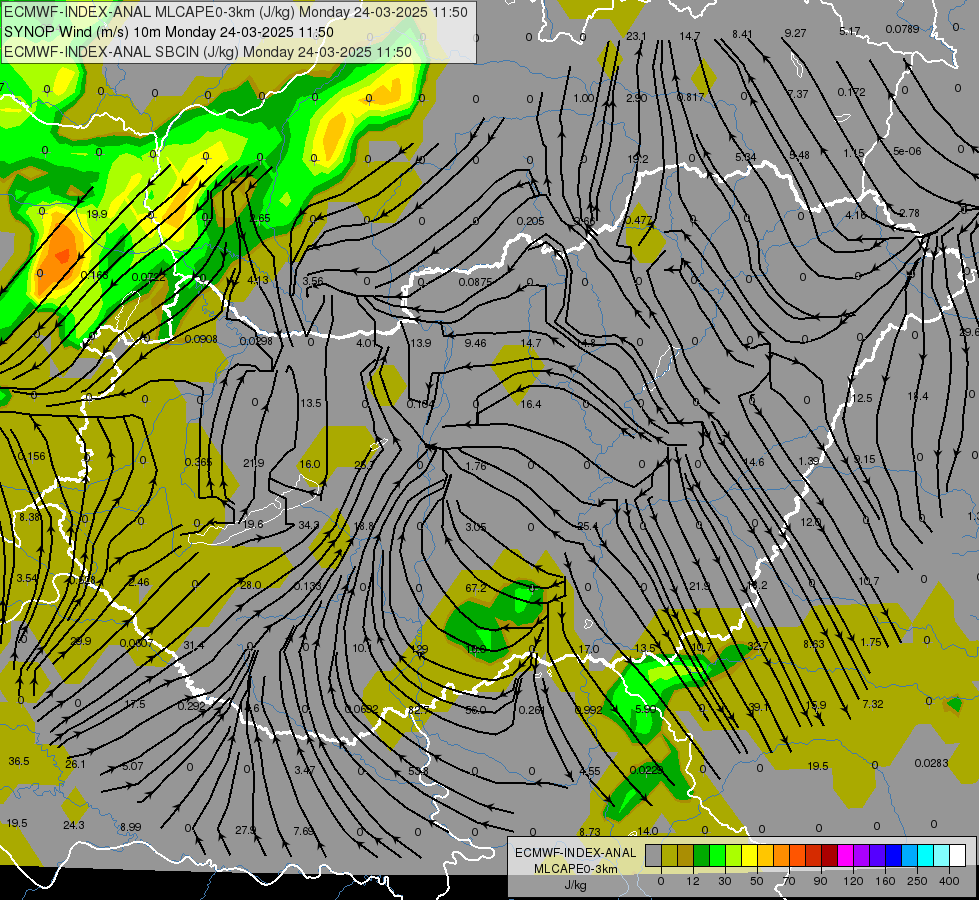Click the legend tick label '12'
The height and width of the screenshot is (900, 979).
tap(692, 881)
